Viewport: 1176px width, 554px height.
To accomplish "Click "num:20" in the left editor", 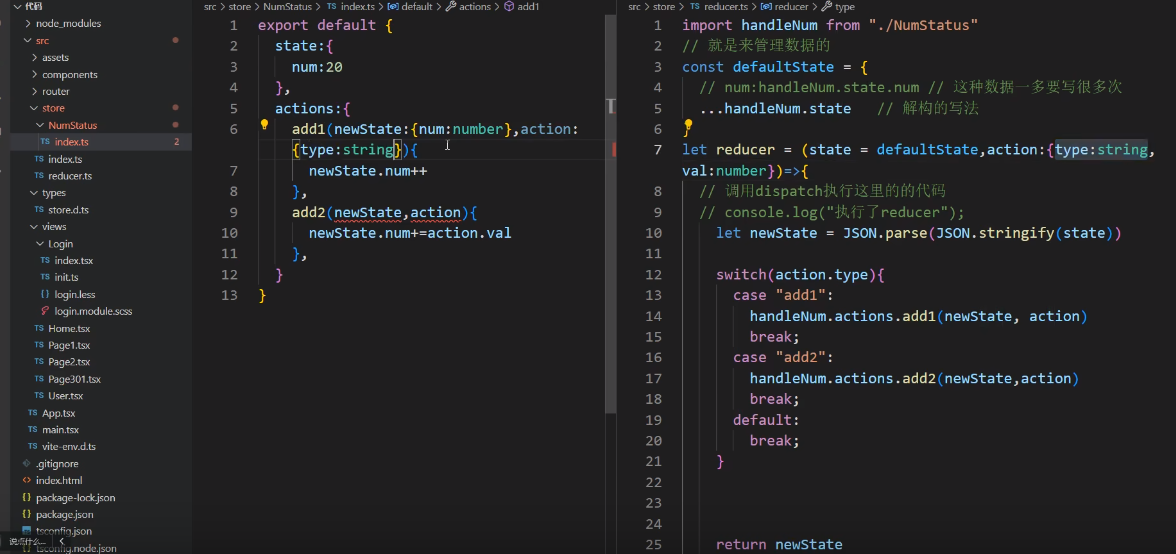I will 317,67.
